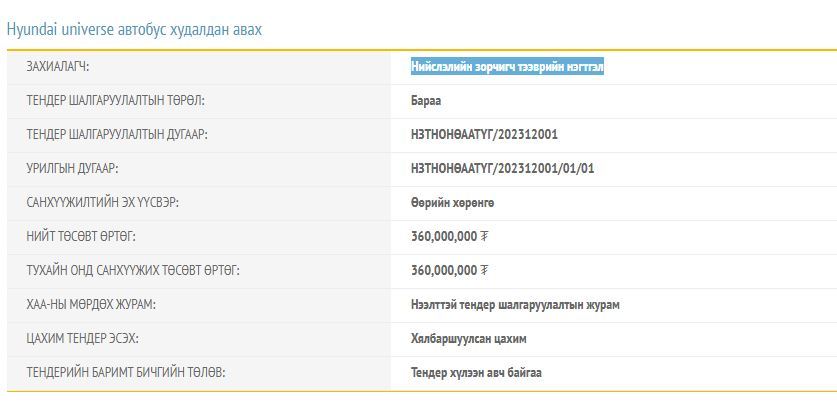837x405 pixels.
Task: Click the 360,000,000 ₮ value beside НИЙТ ТӨСӨВТ ӨРТӨГ
Action: tap(449, 237)
